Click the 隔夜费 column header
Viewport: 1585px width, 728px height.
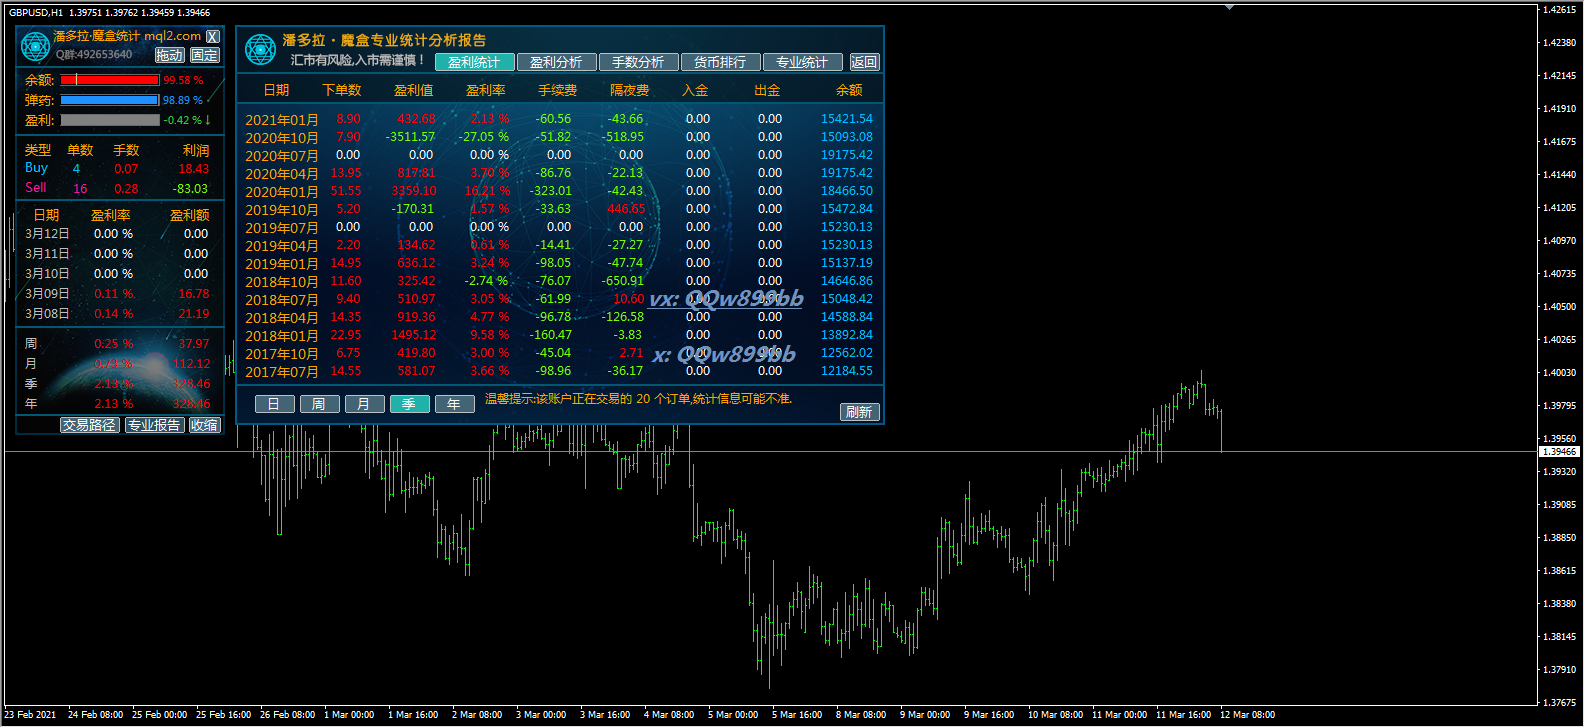[x=630, y=90]
